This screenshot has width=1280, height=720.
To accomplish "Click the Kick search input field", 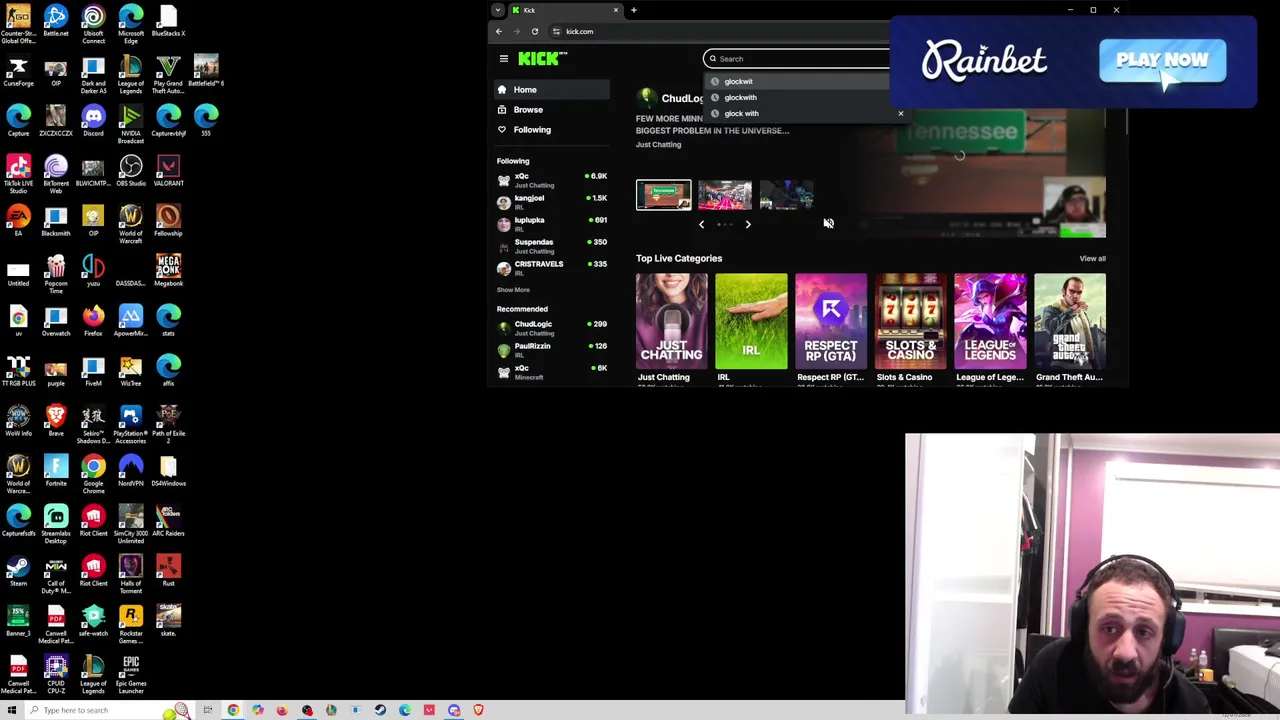I will pos(796,59).
